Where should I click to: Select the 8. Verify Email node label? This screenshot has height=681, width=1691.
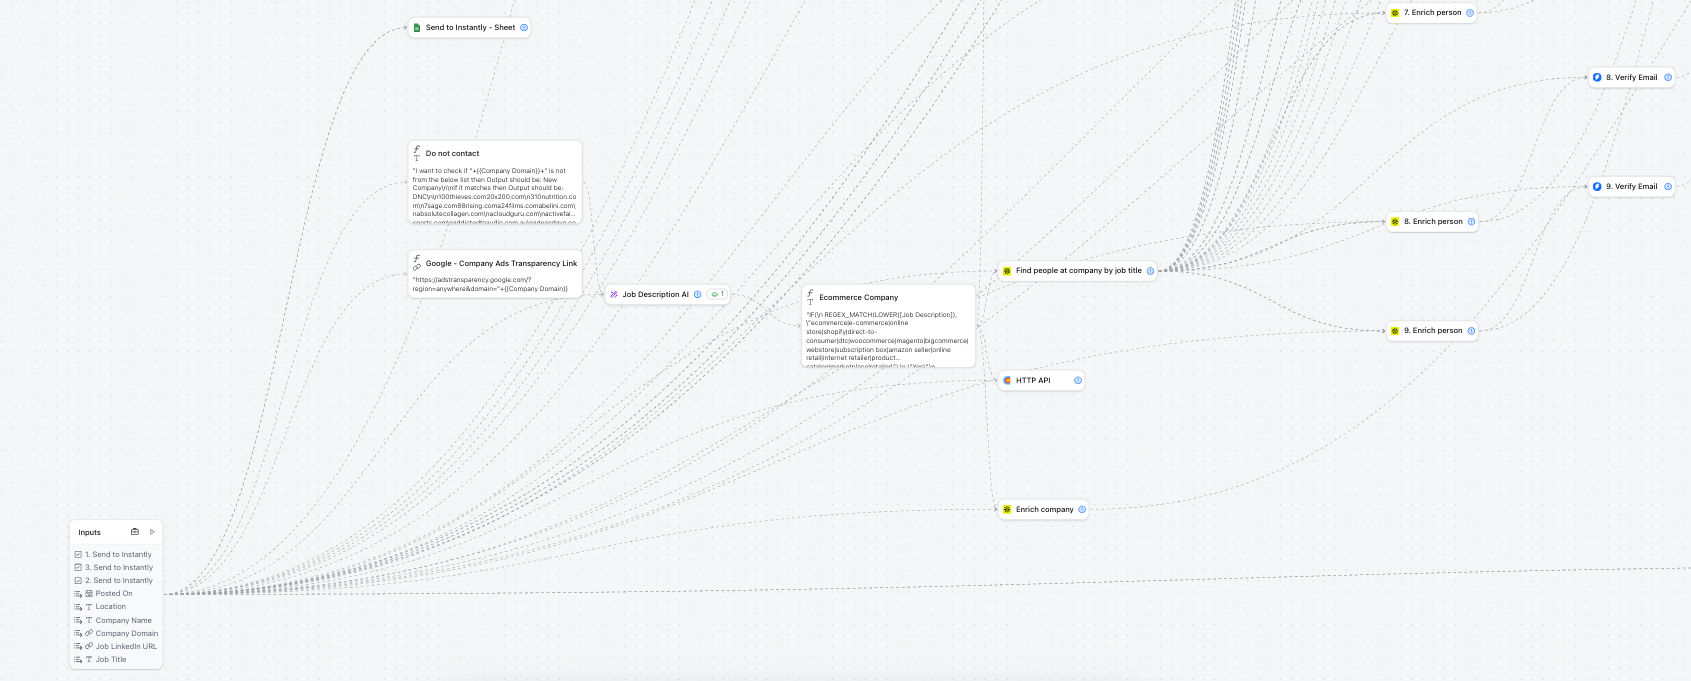coord(1632,78)
